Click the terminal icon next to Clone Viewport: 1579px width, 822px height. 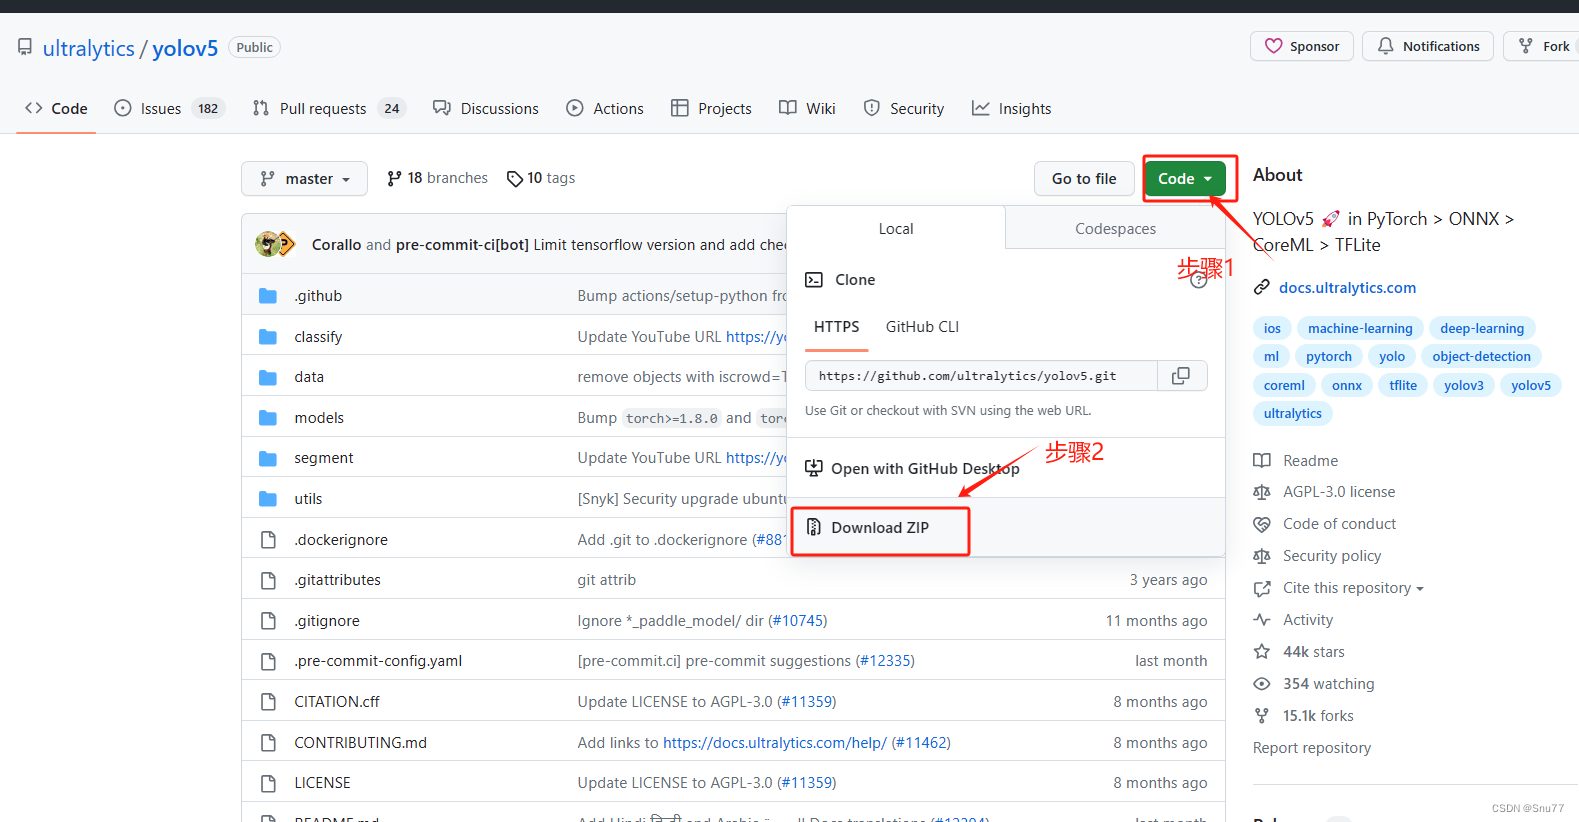(814, 280)
